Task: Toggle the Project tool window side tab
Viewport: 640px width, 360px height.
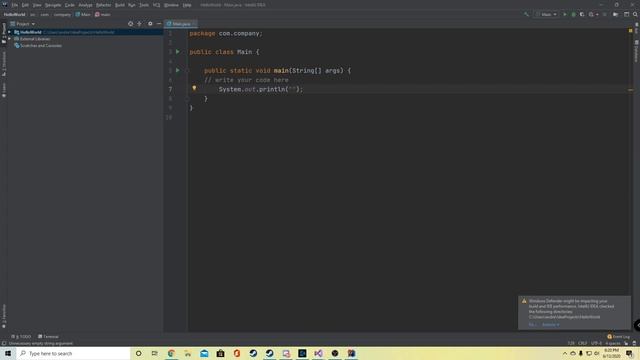Action: [x=4, y=33]
